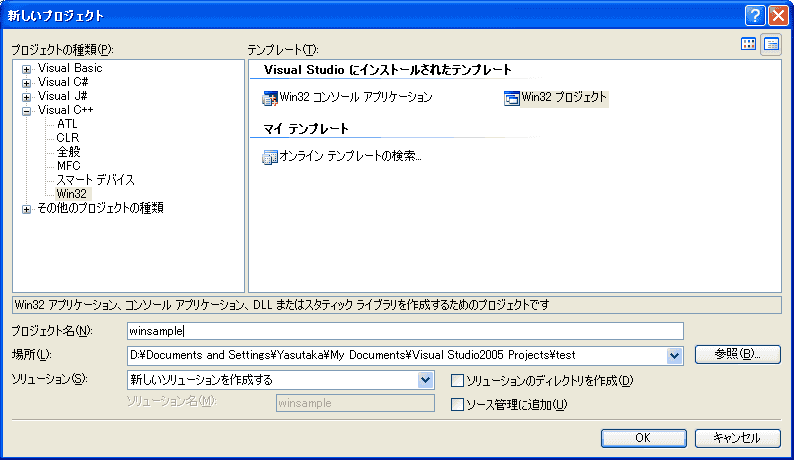Click the マイ テンプレート header

306,129
